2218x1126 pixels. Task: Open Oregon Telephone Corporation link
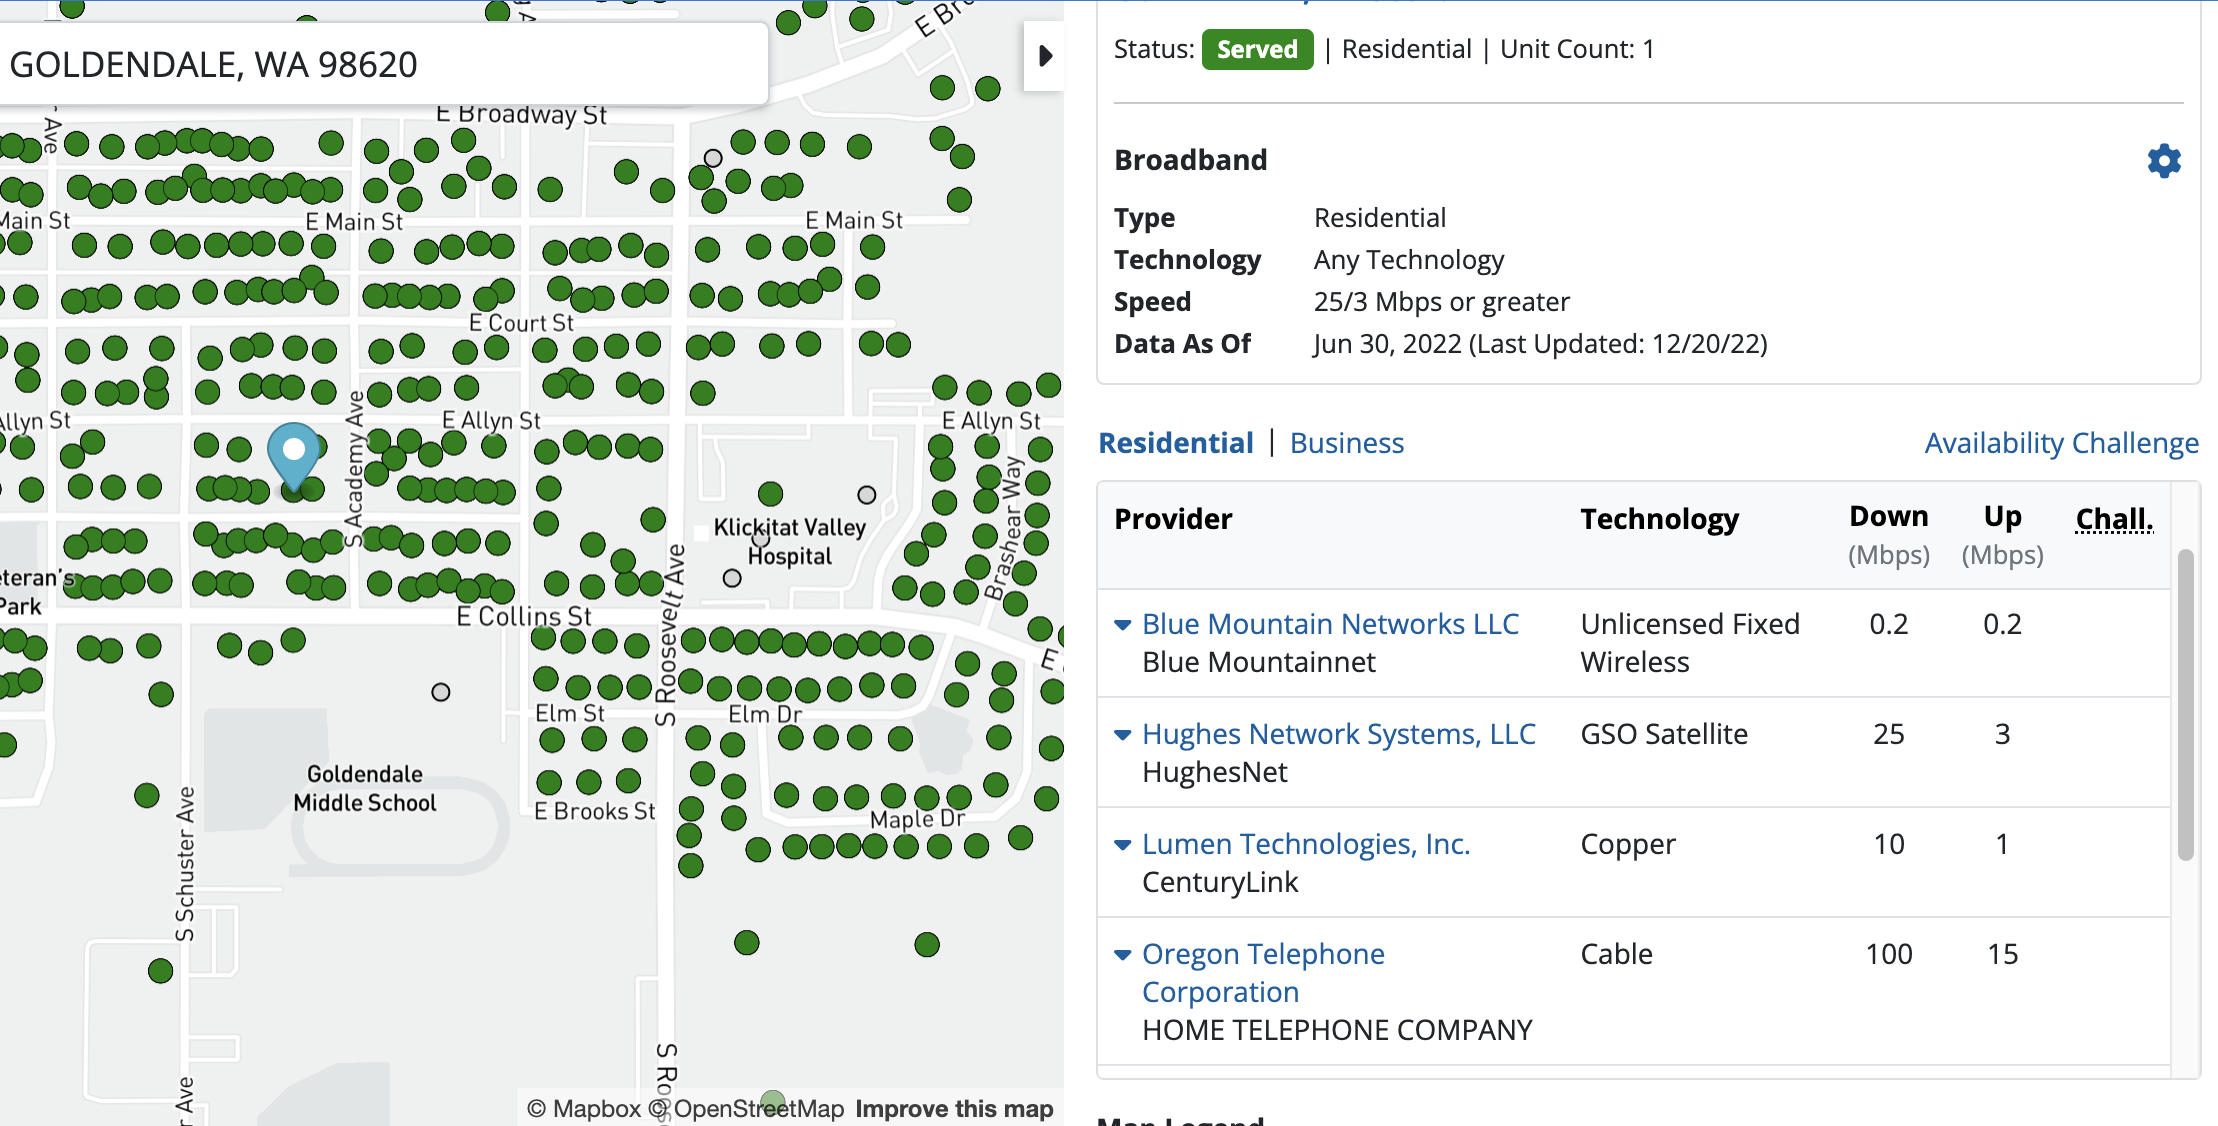coord(1264,973)
